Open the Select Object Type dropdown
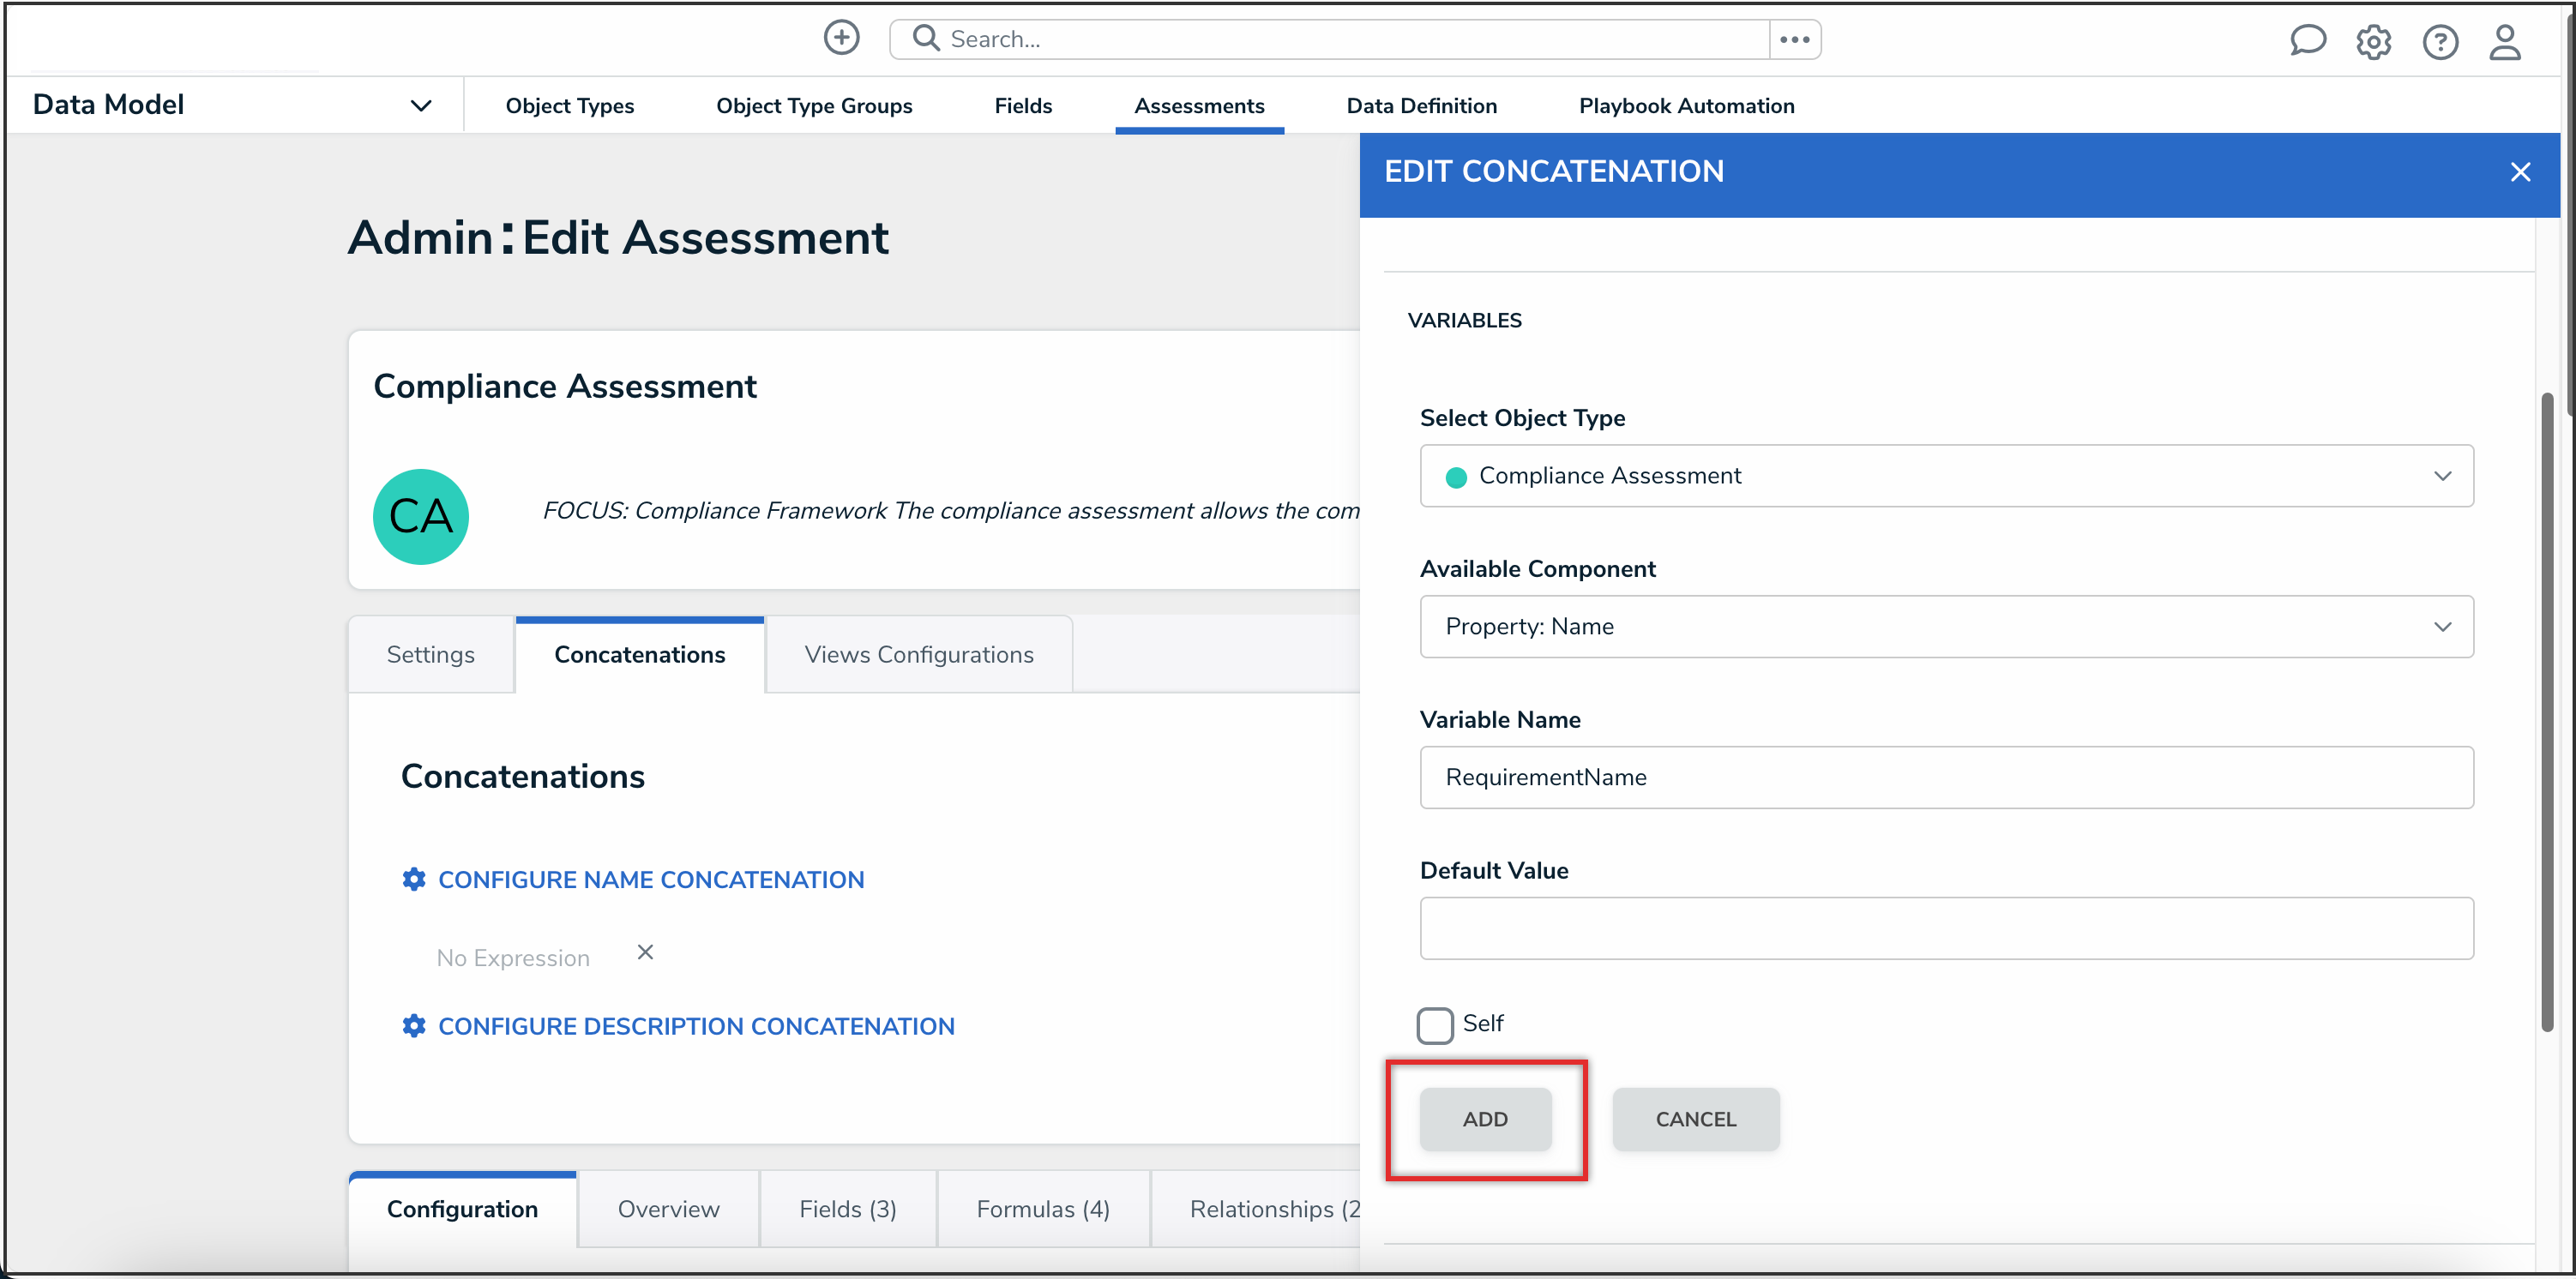This screenshot has height=1279, width=2576. click(x=1946, y=476)
